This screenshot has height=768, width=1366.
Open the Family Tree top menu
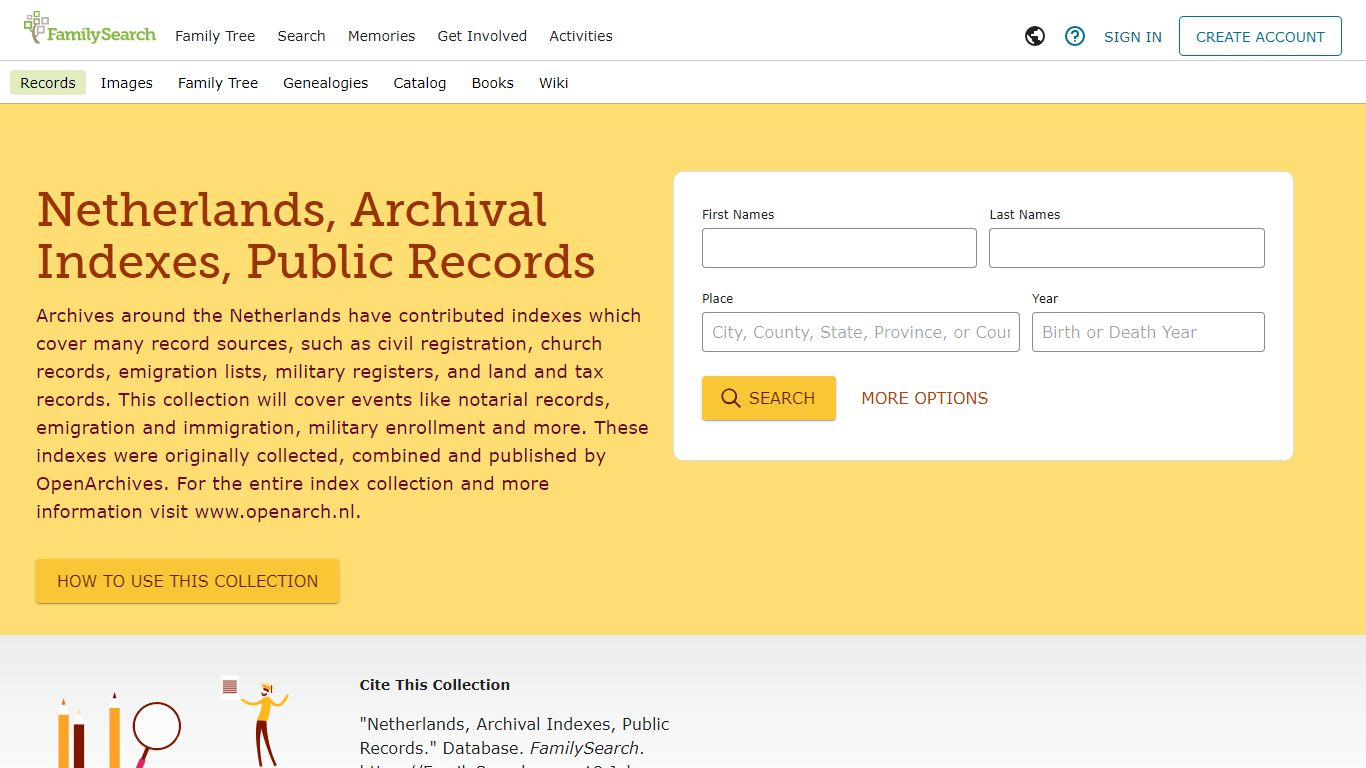click(215, 36)
